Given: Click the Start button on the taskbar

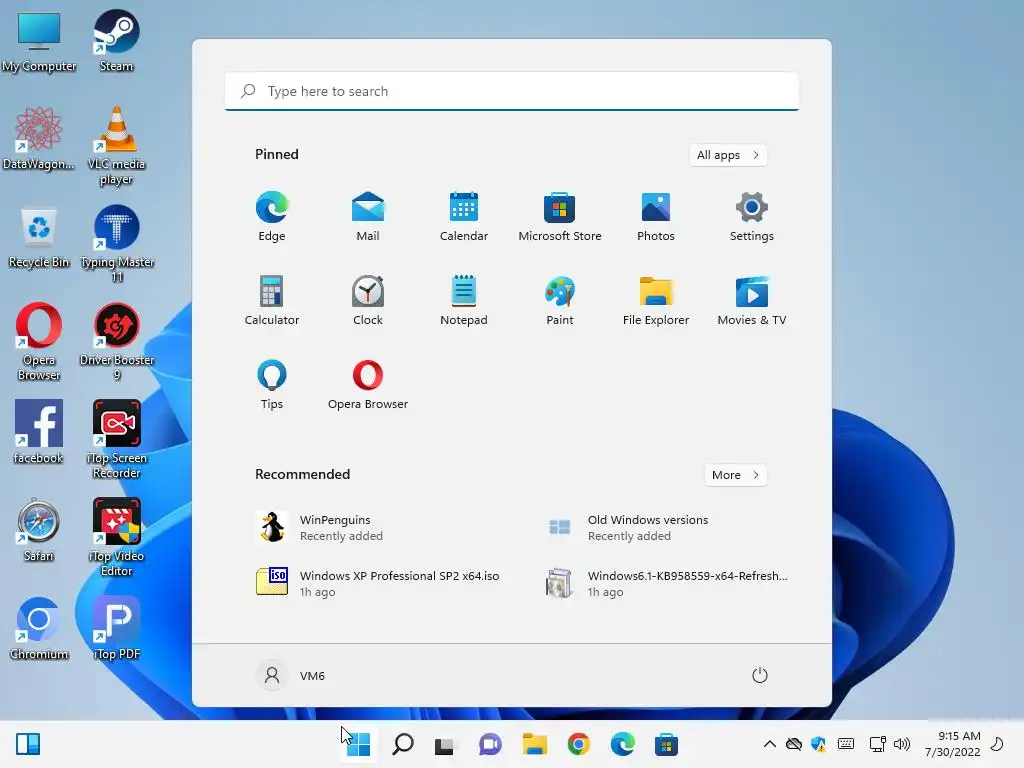Looking at the screenshot, I should 358,744.
